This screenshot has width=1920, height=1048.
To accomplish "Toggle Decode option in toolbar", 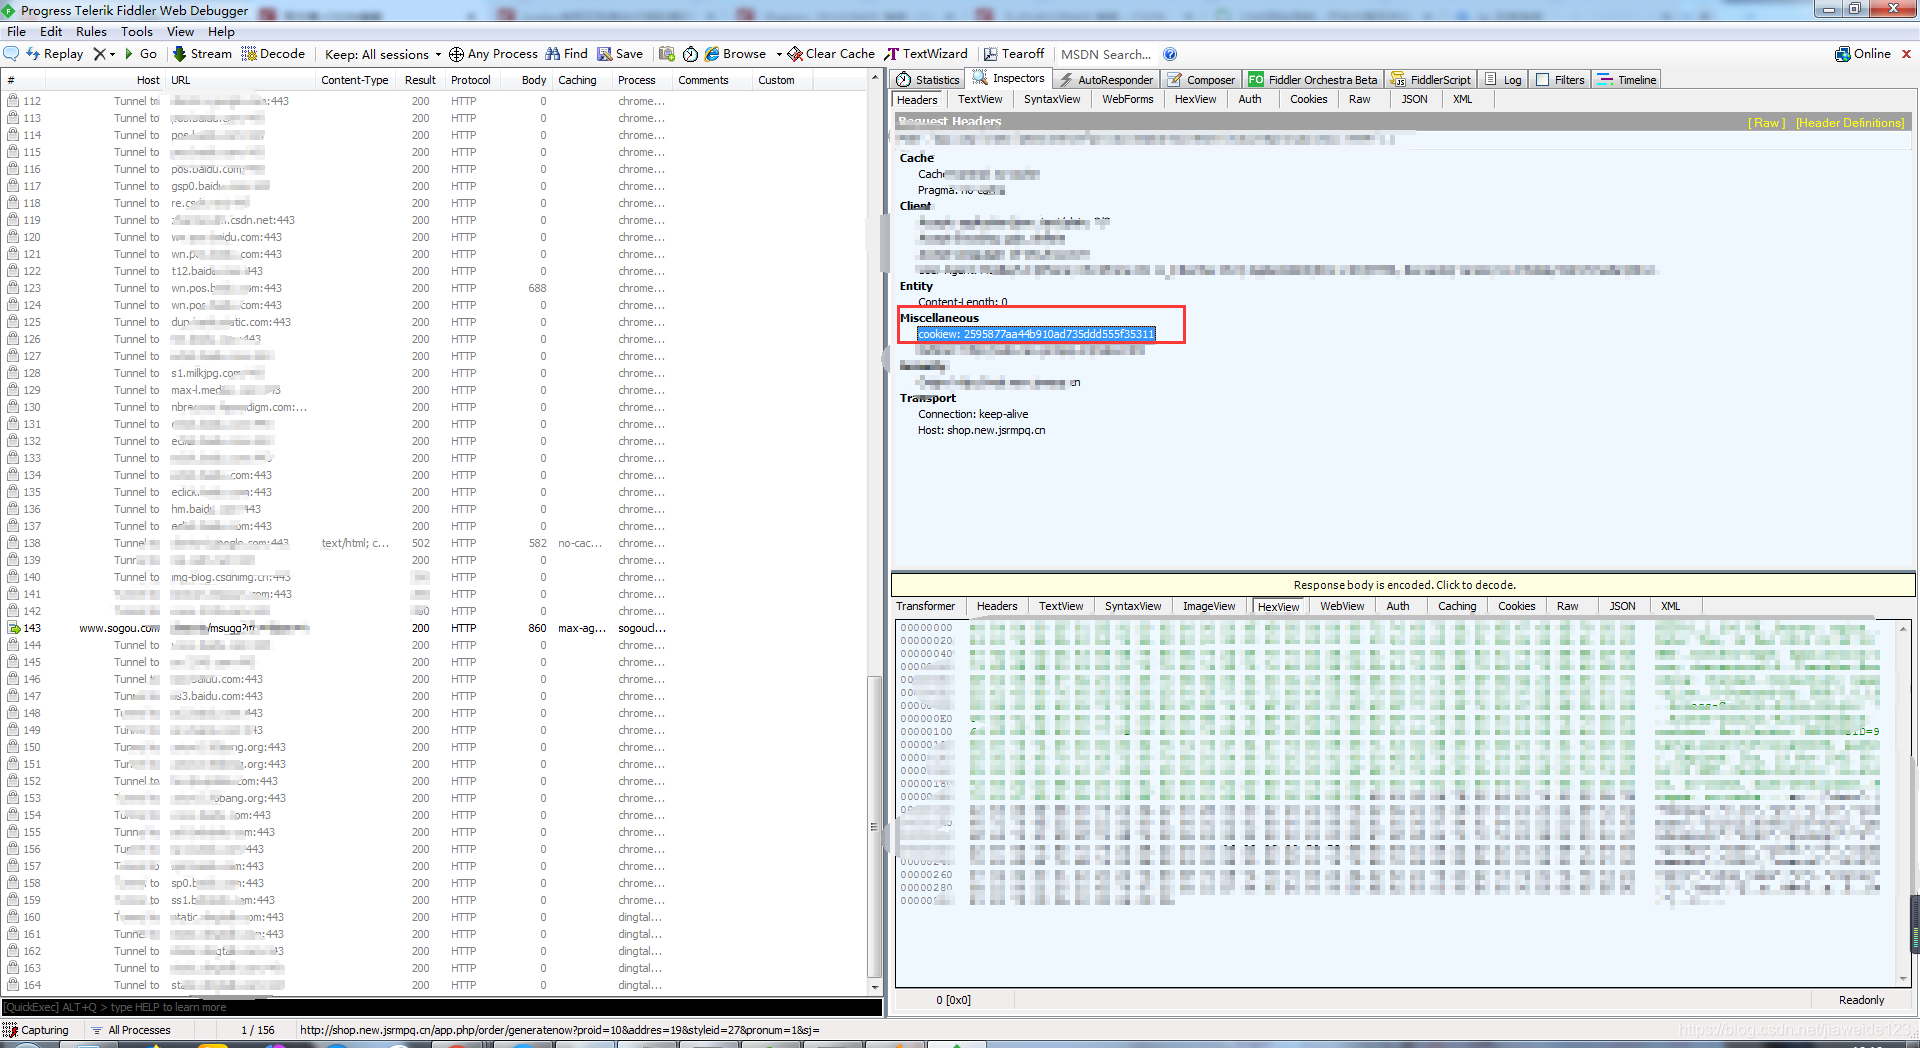I will (x=273, y=54).
